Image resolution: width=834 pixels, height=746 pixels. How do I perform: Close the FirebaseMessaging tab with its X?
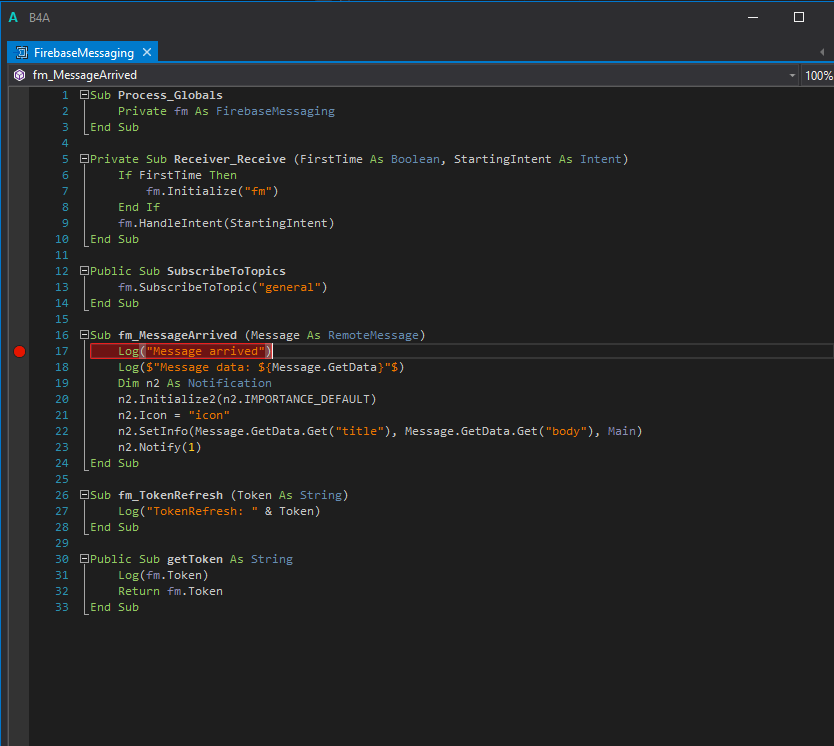[146, 53]
